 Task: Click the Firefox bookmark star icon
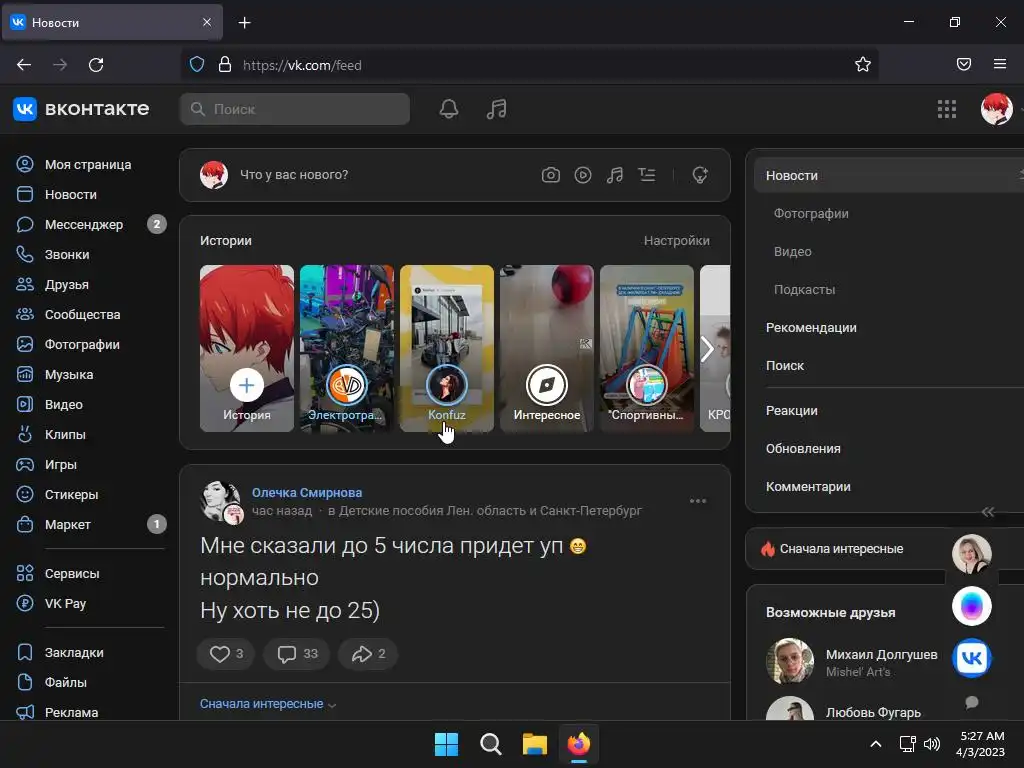coord(863,65)
